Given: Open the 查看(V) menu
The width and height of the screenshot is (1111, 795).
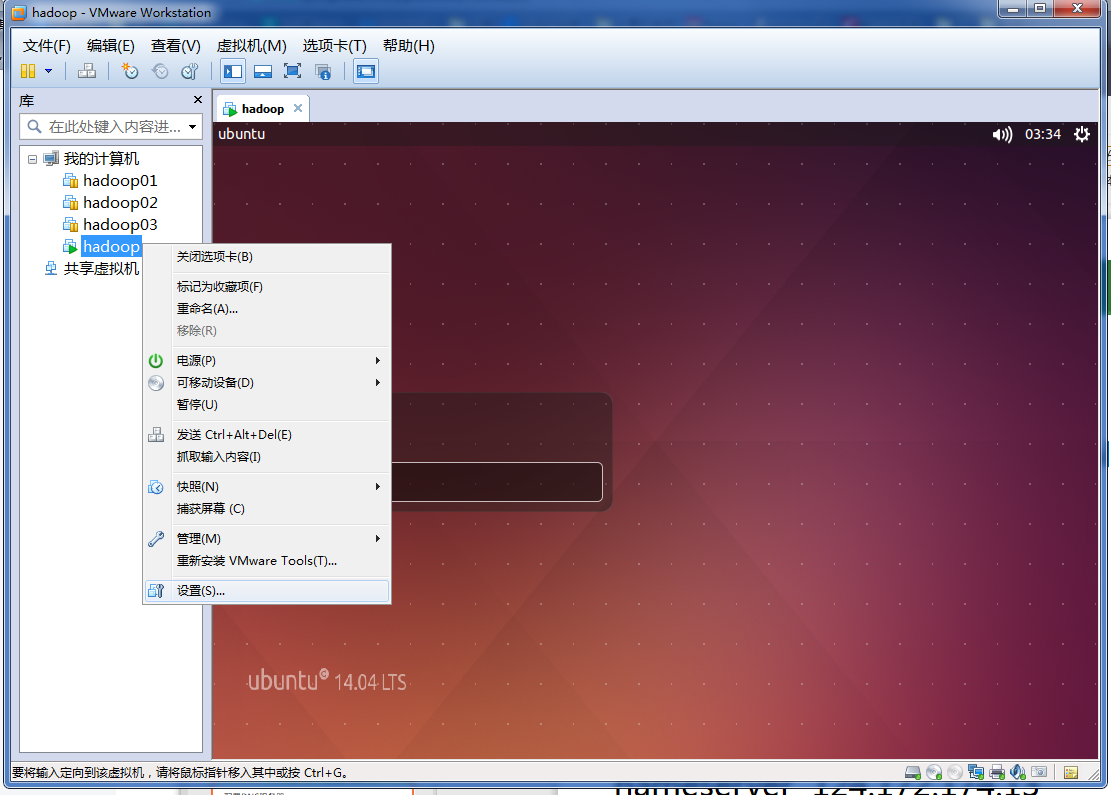Looking at the screenshot, I should click(x=176, y=46).
